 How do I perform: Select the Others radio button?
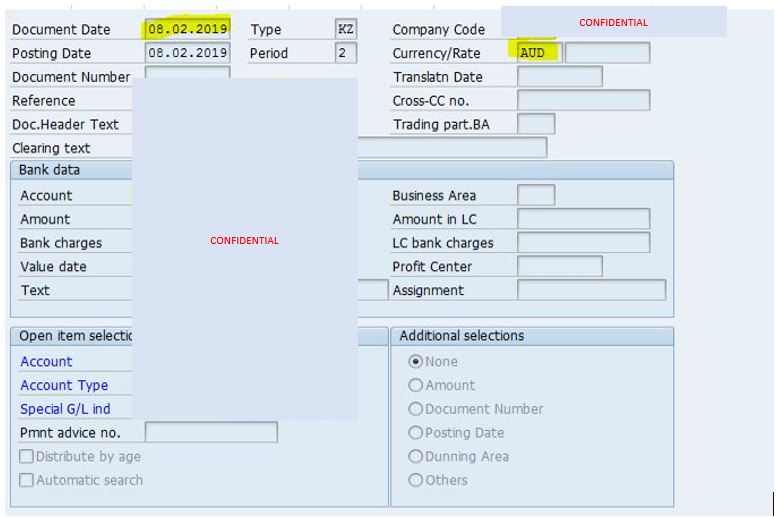pyautogui.click(x=416, y=480)
